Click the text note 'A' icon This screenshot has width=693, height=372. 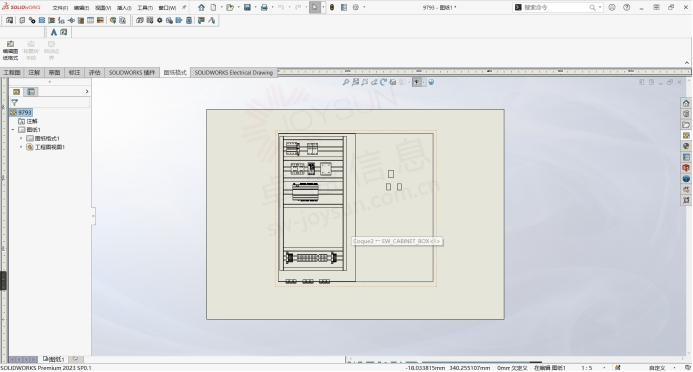click(53, 32)
